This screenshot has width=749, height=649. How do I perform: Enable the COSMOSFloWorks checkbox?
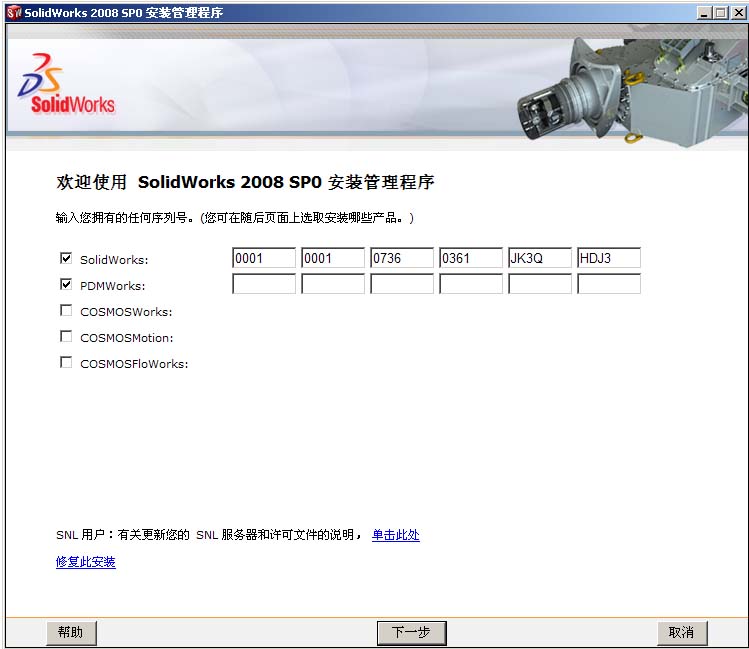[x=66, y=362]
